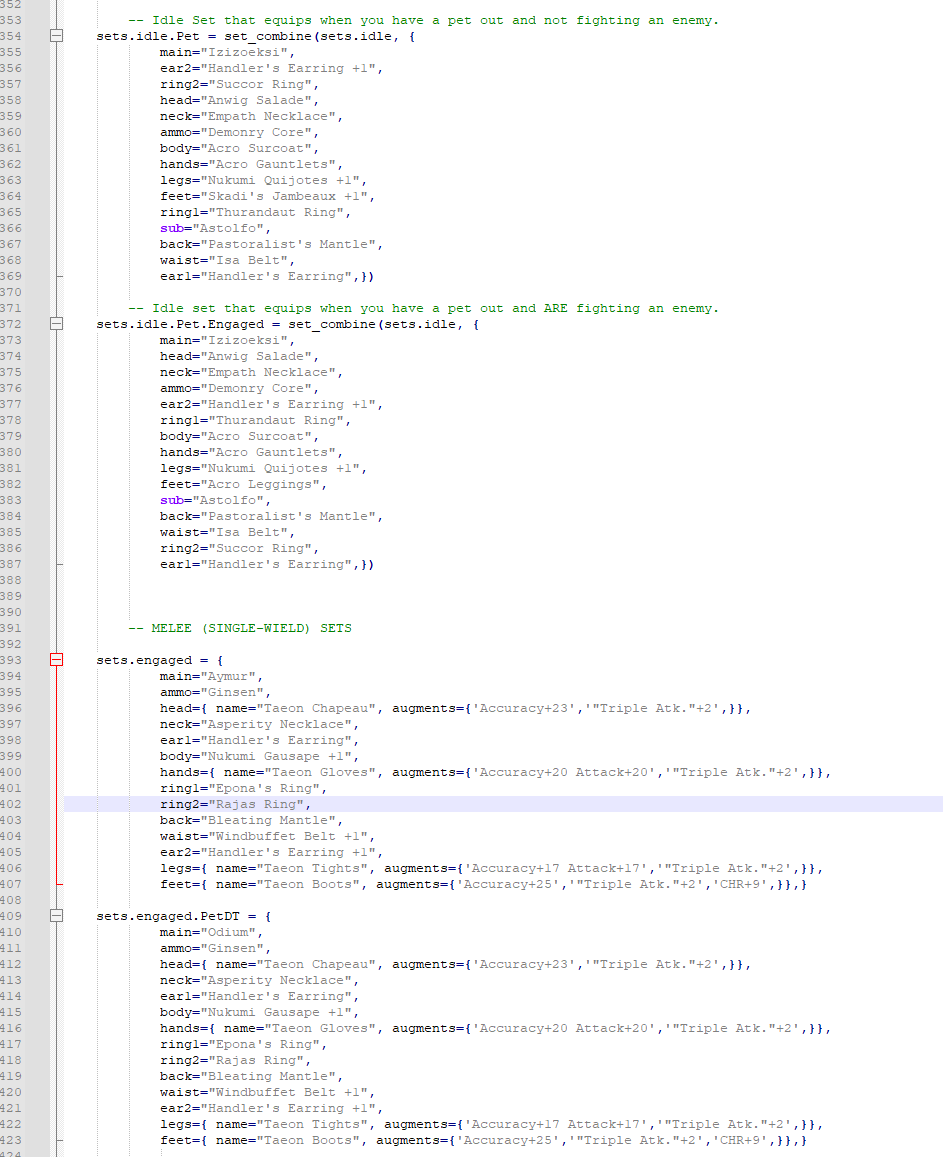Click line number 391 in the margin
Image resolution: width=943 pixels, height=1157 pixels.
pyautogui.click(x=11, y=628)
